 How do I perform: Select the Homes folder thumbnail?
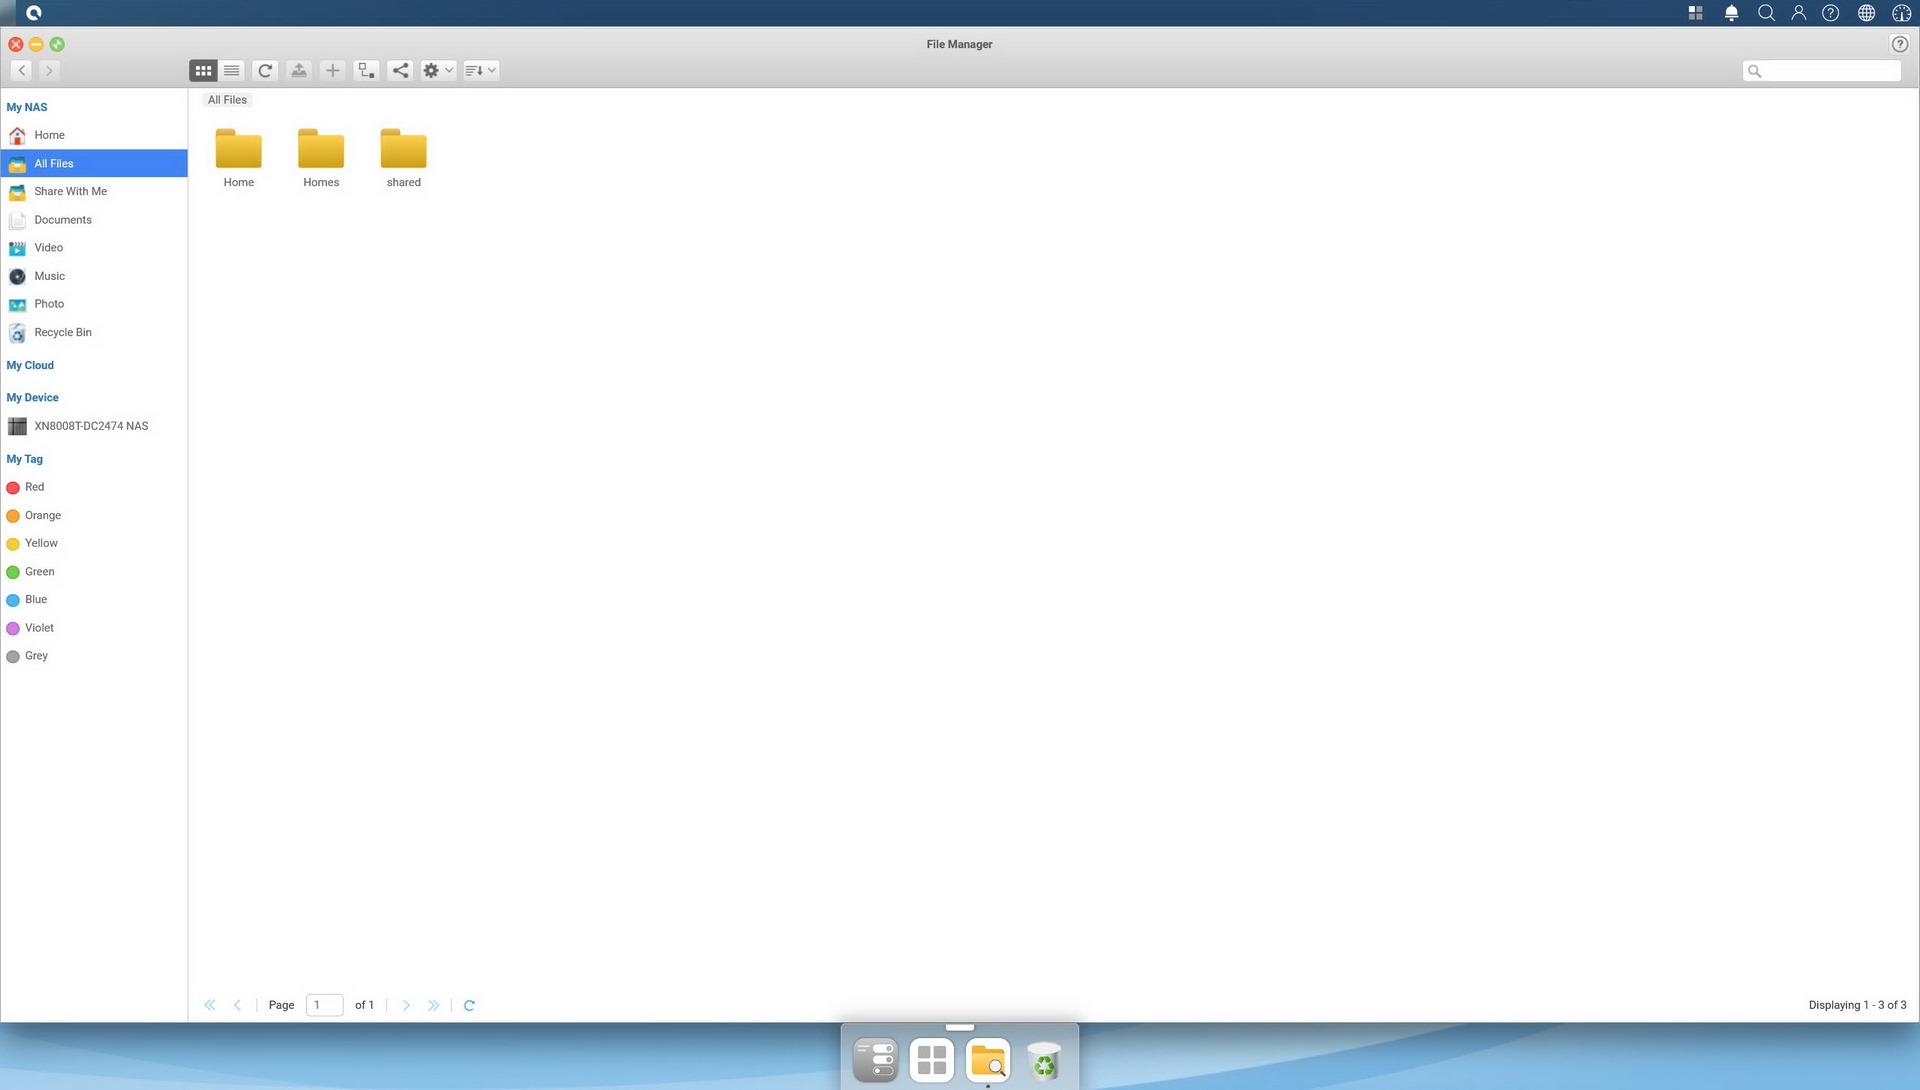pyautogui.click(x=321, y=157)
